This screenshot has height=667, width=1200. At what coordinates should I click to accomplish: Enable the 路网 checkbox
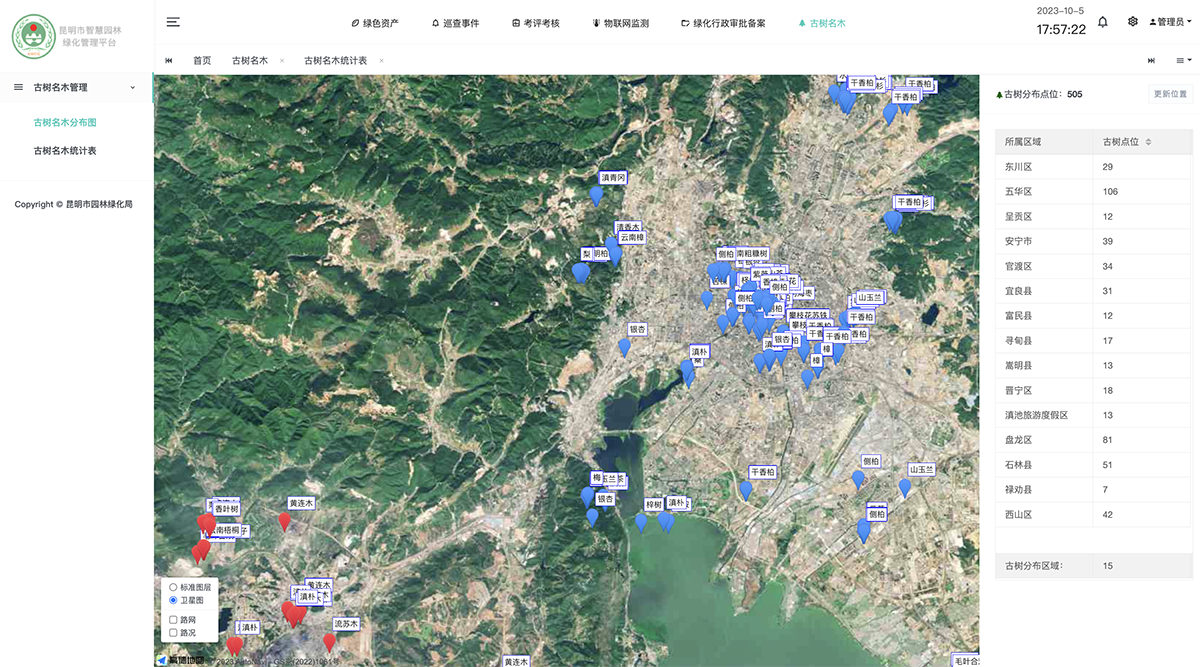point(173,620)
